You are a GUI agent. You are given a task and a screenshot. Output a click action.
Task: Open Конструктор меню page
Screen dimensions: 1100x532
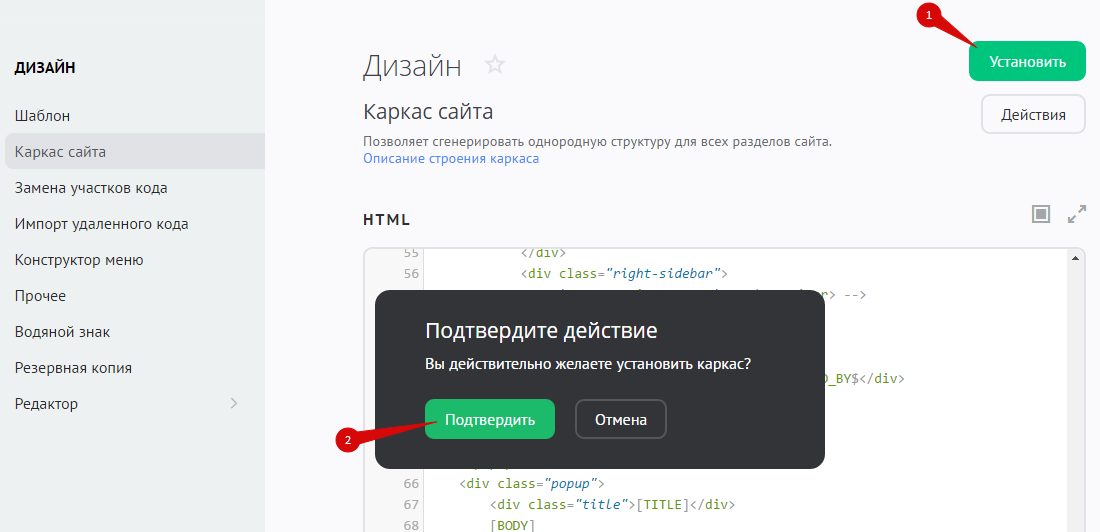click(x=79, y=260)
